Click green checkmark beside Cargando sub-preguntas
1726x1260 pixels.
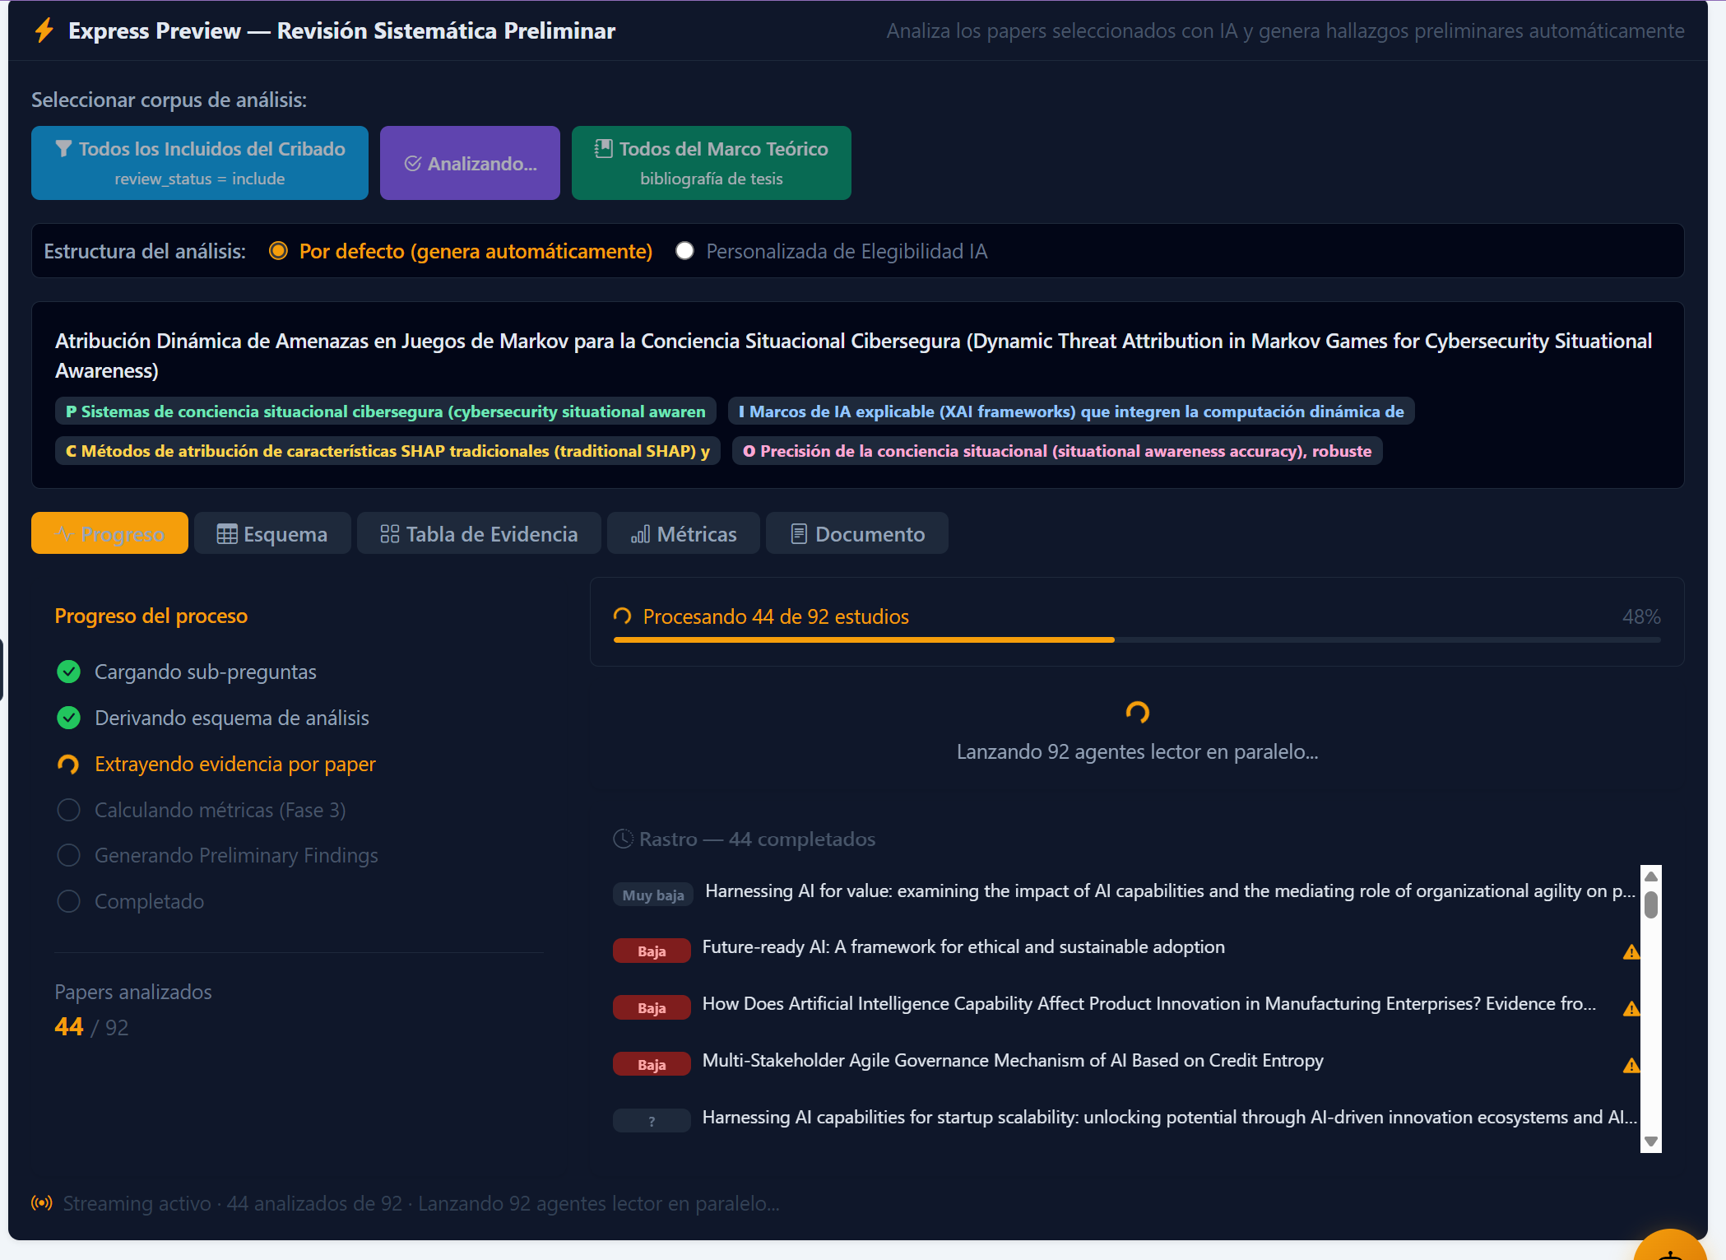(x=68, y=672)
